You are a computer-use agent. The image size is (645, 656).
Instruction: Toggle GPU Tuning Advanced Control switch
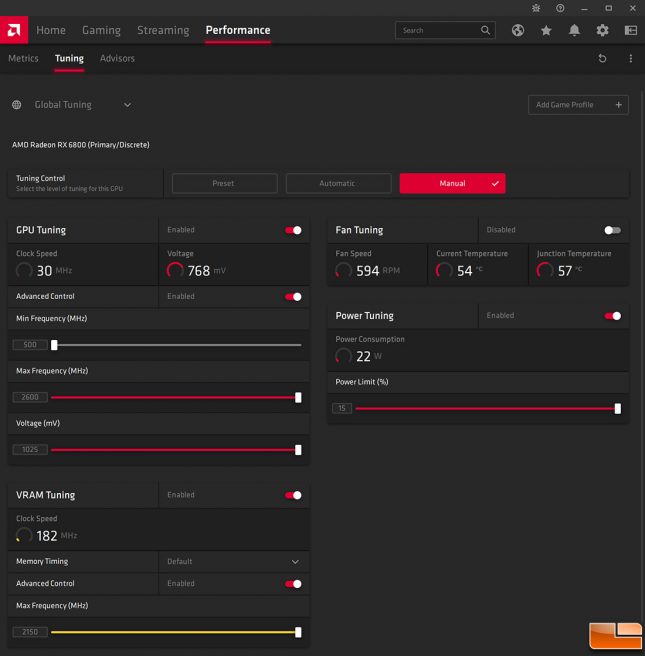pyautogui.click(x=293, y=297)
